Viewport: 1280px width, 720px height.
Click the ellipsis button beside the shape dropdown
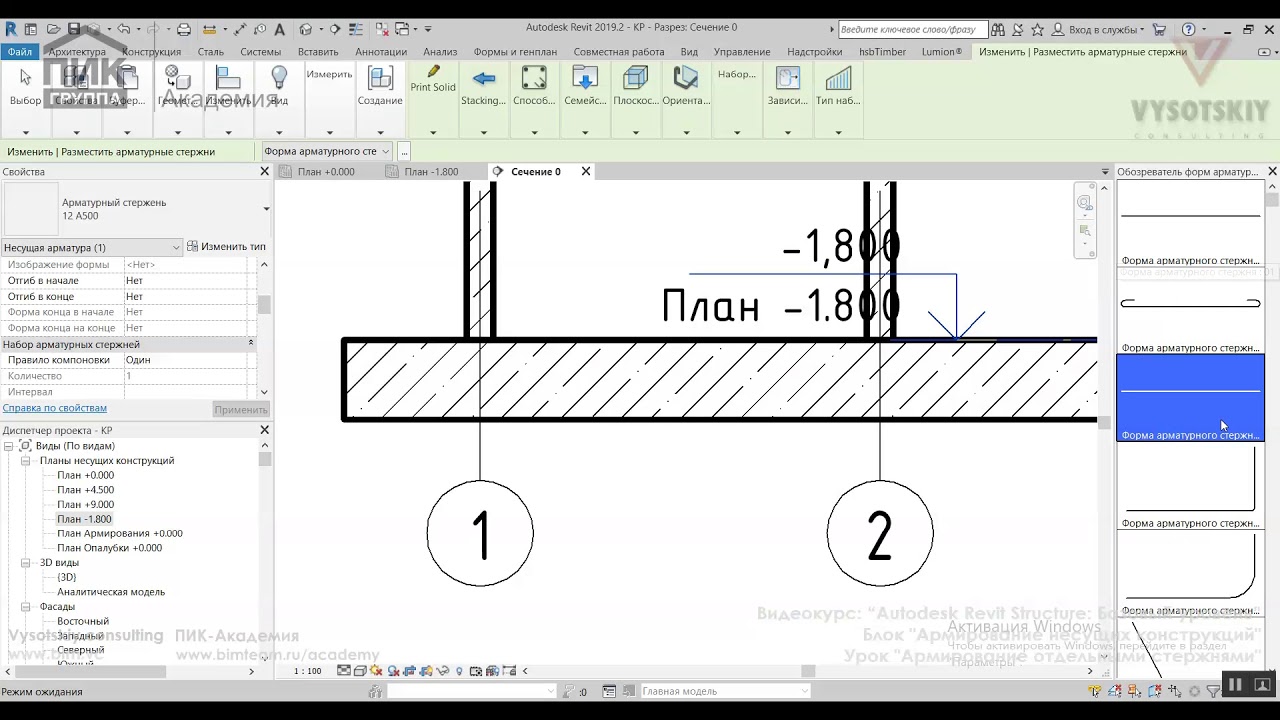point(404,152)
